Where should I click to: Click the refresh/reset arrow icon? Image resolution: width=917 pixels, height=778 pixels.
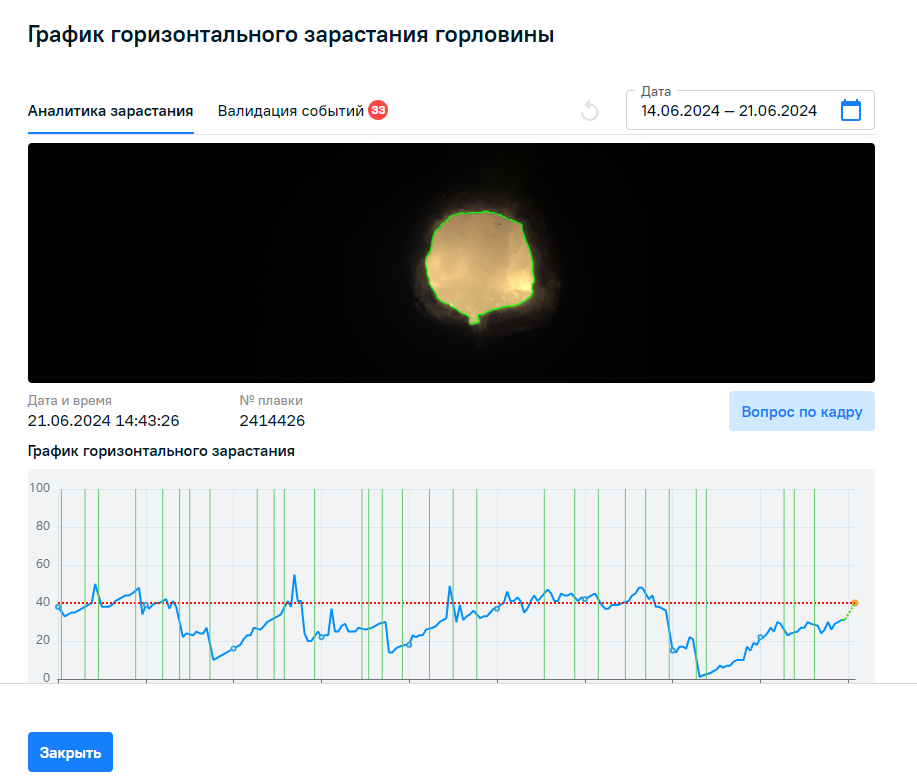pyautogui.click(x=590, y=110)
